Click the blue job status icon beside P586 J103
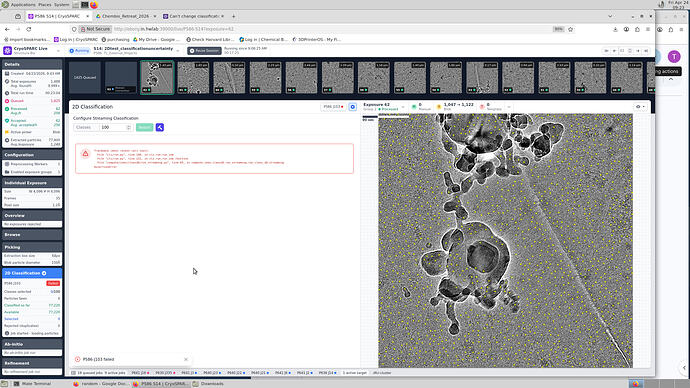This screenshot has height=388, width=690. tap(352, 107)
